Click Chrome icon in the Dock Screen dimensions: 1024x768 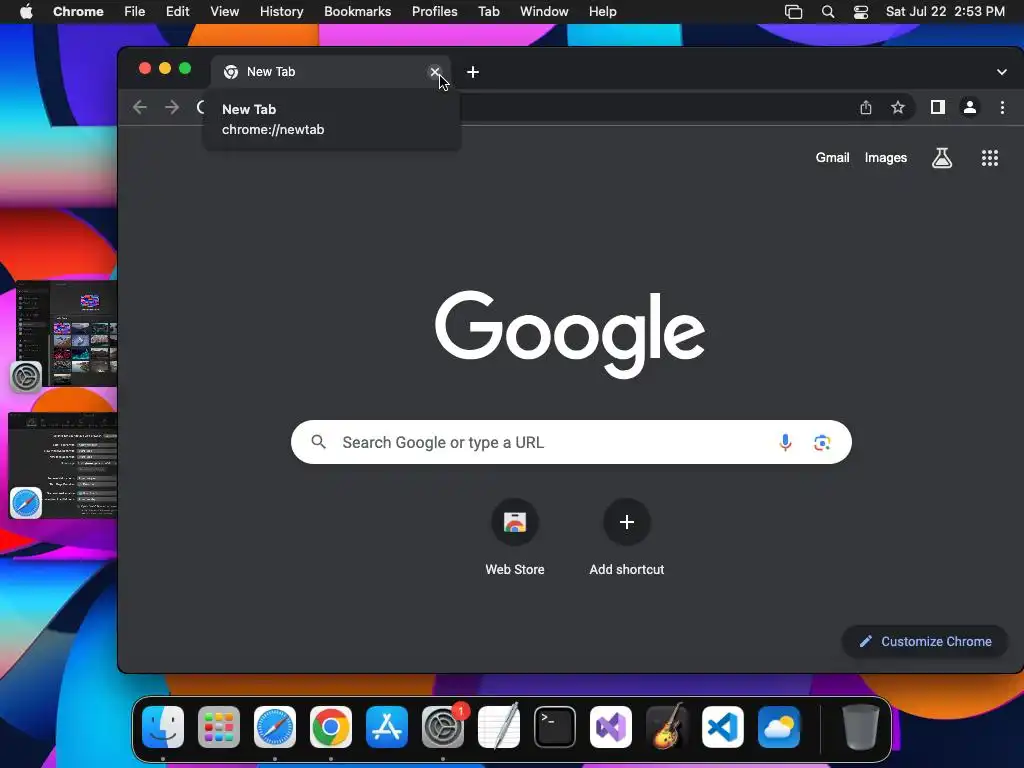(x=331, y=727)
